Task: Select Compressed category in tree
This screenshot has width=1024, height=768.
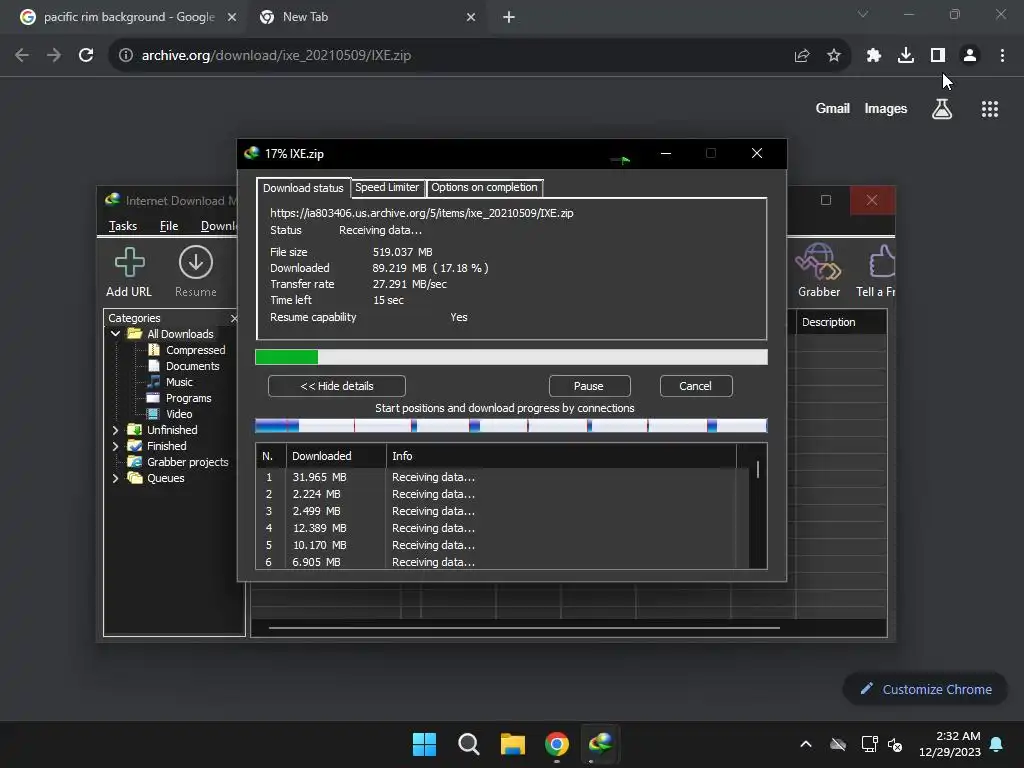Action: coord(195,350)
